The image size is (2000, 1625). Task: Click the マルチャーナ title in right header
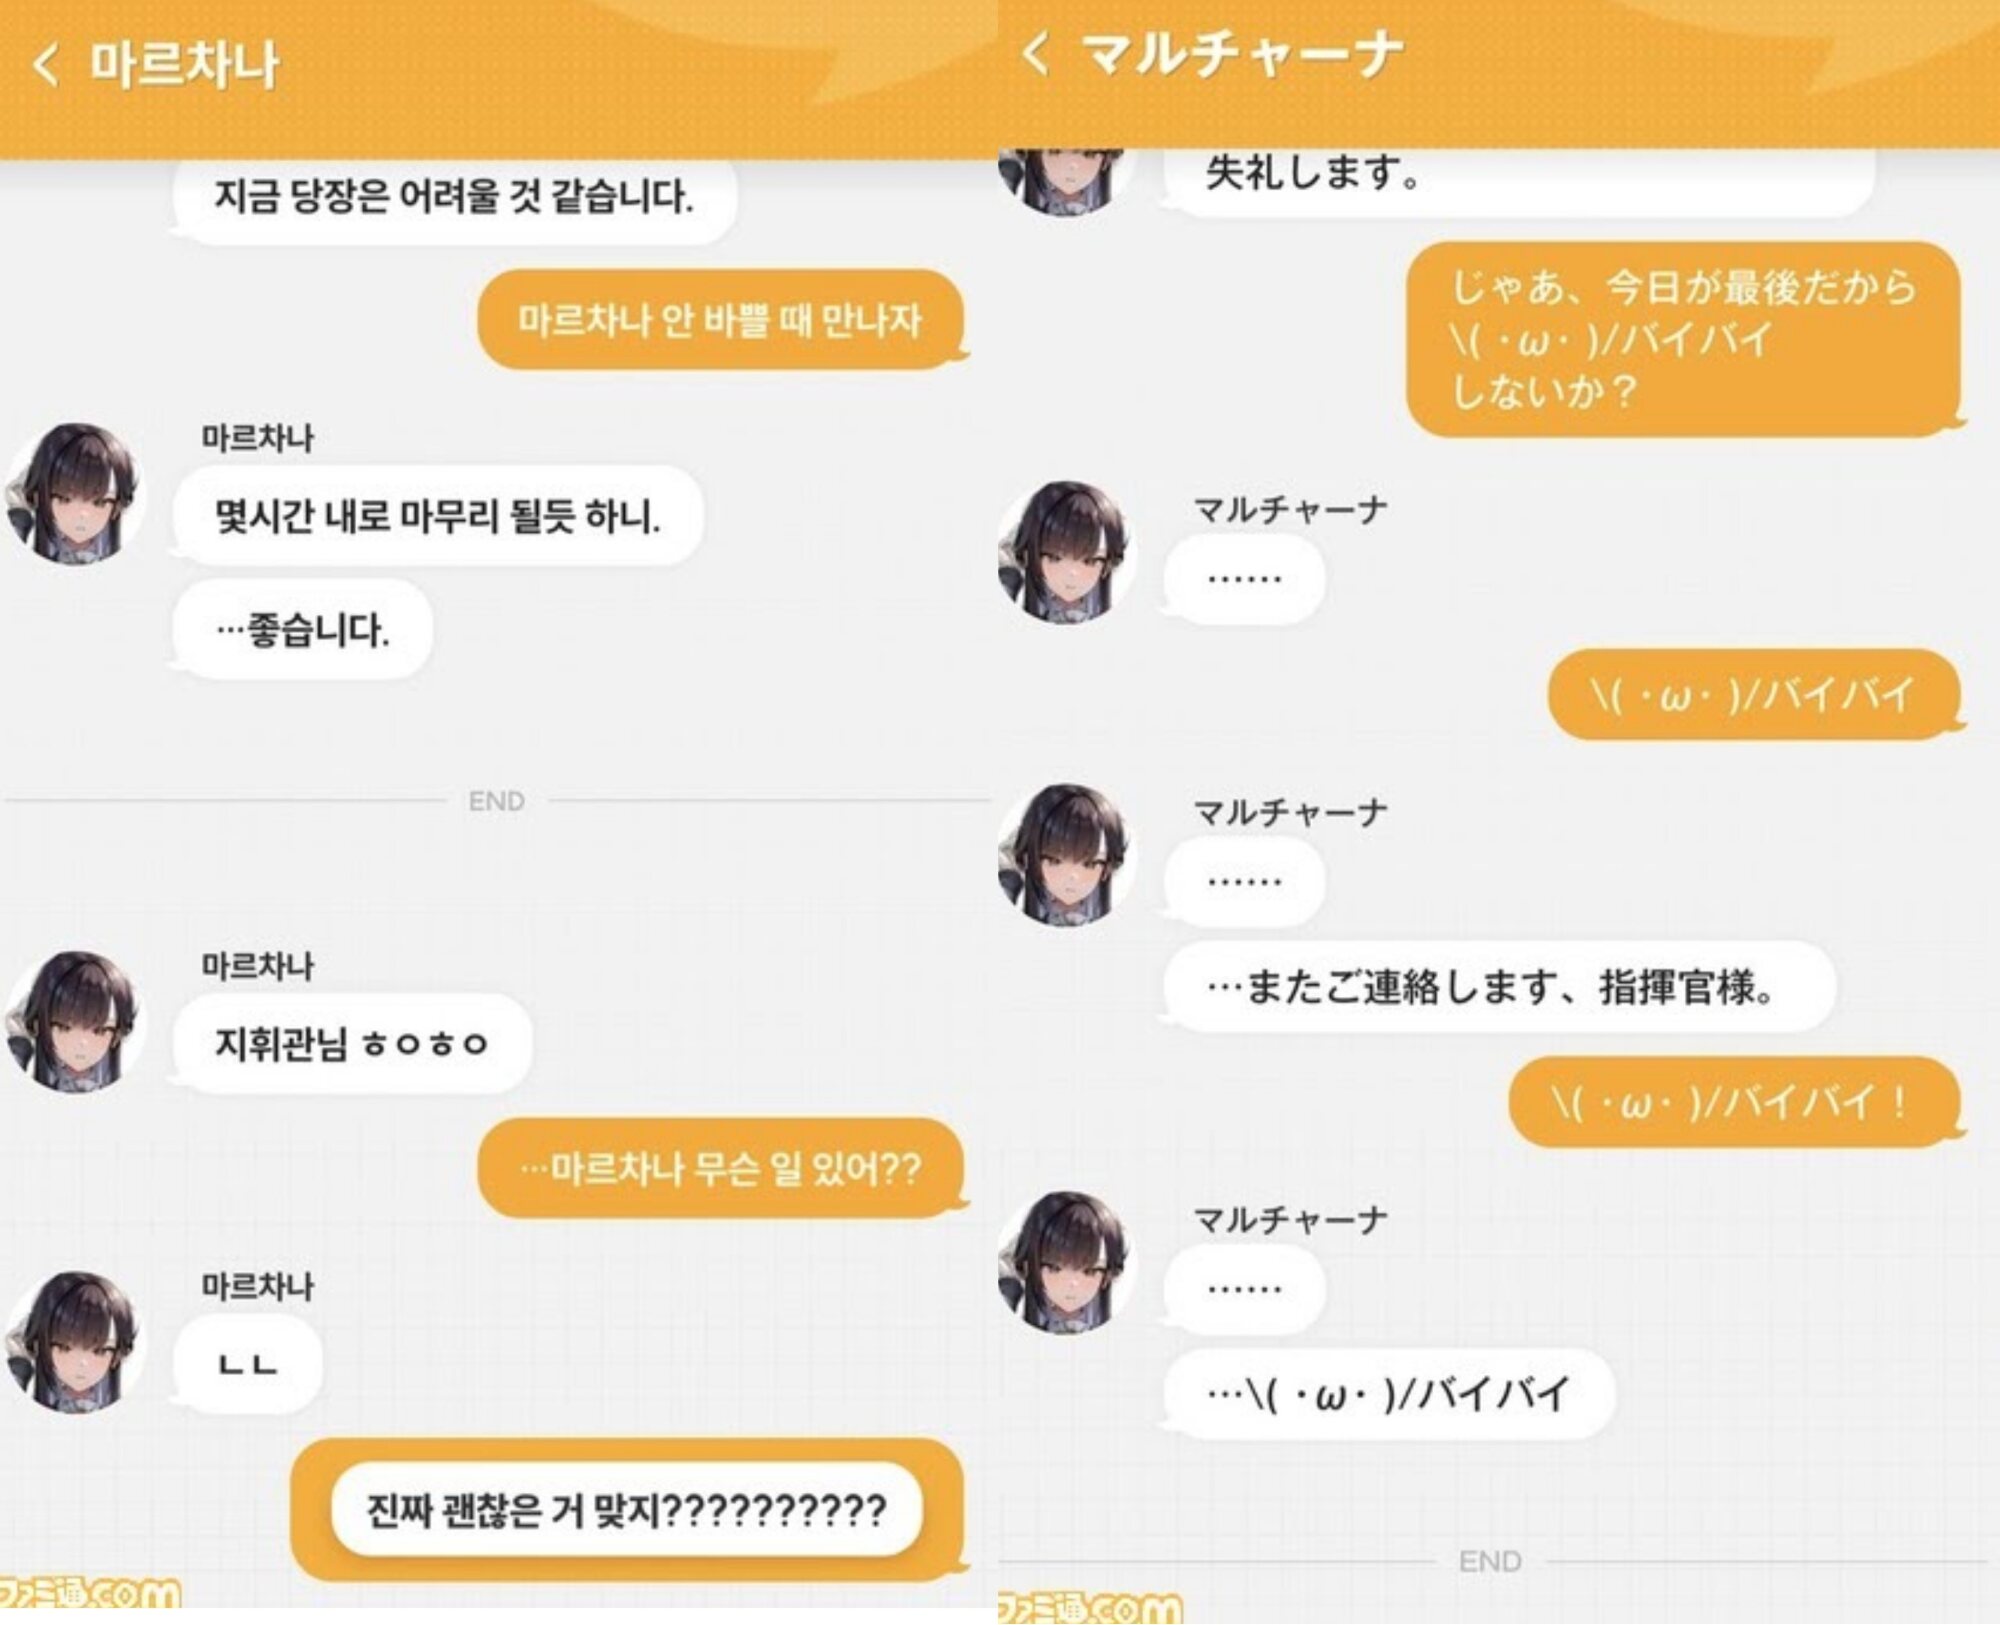pos(1241,53)
